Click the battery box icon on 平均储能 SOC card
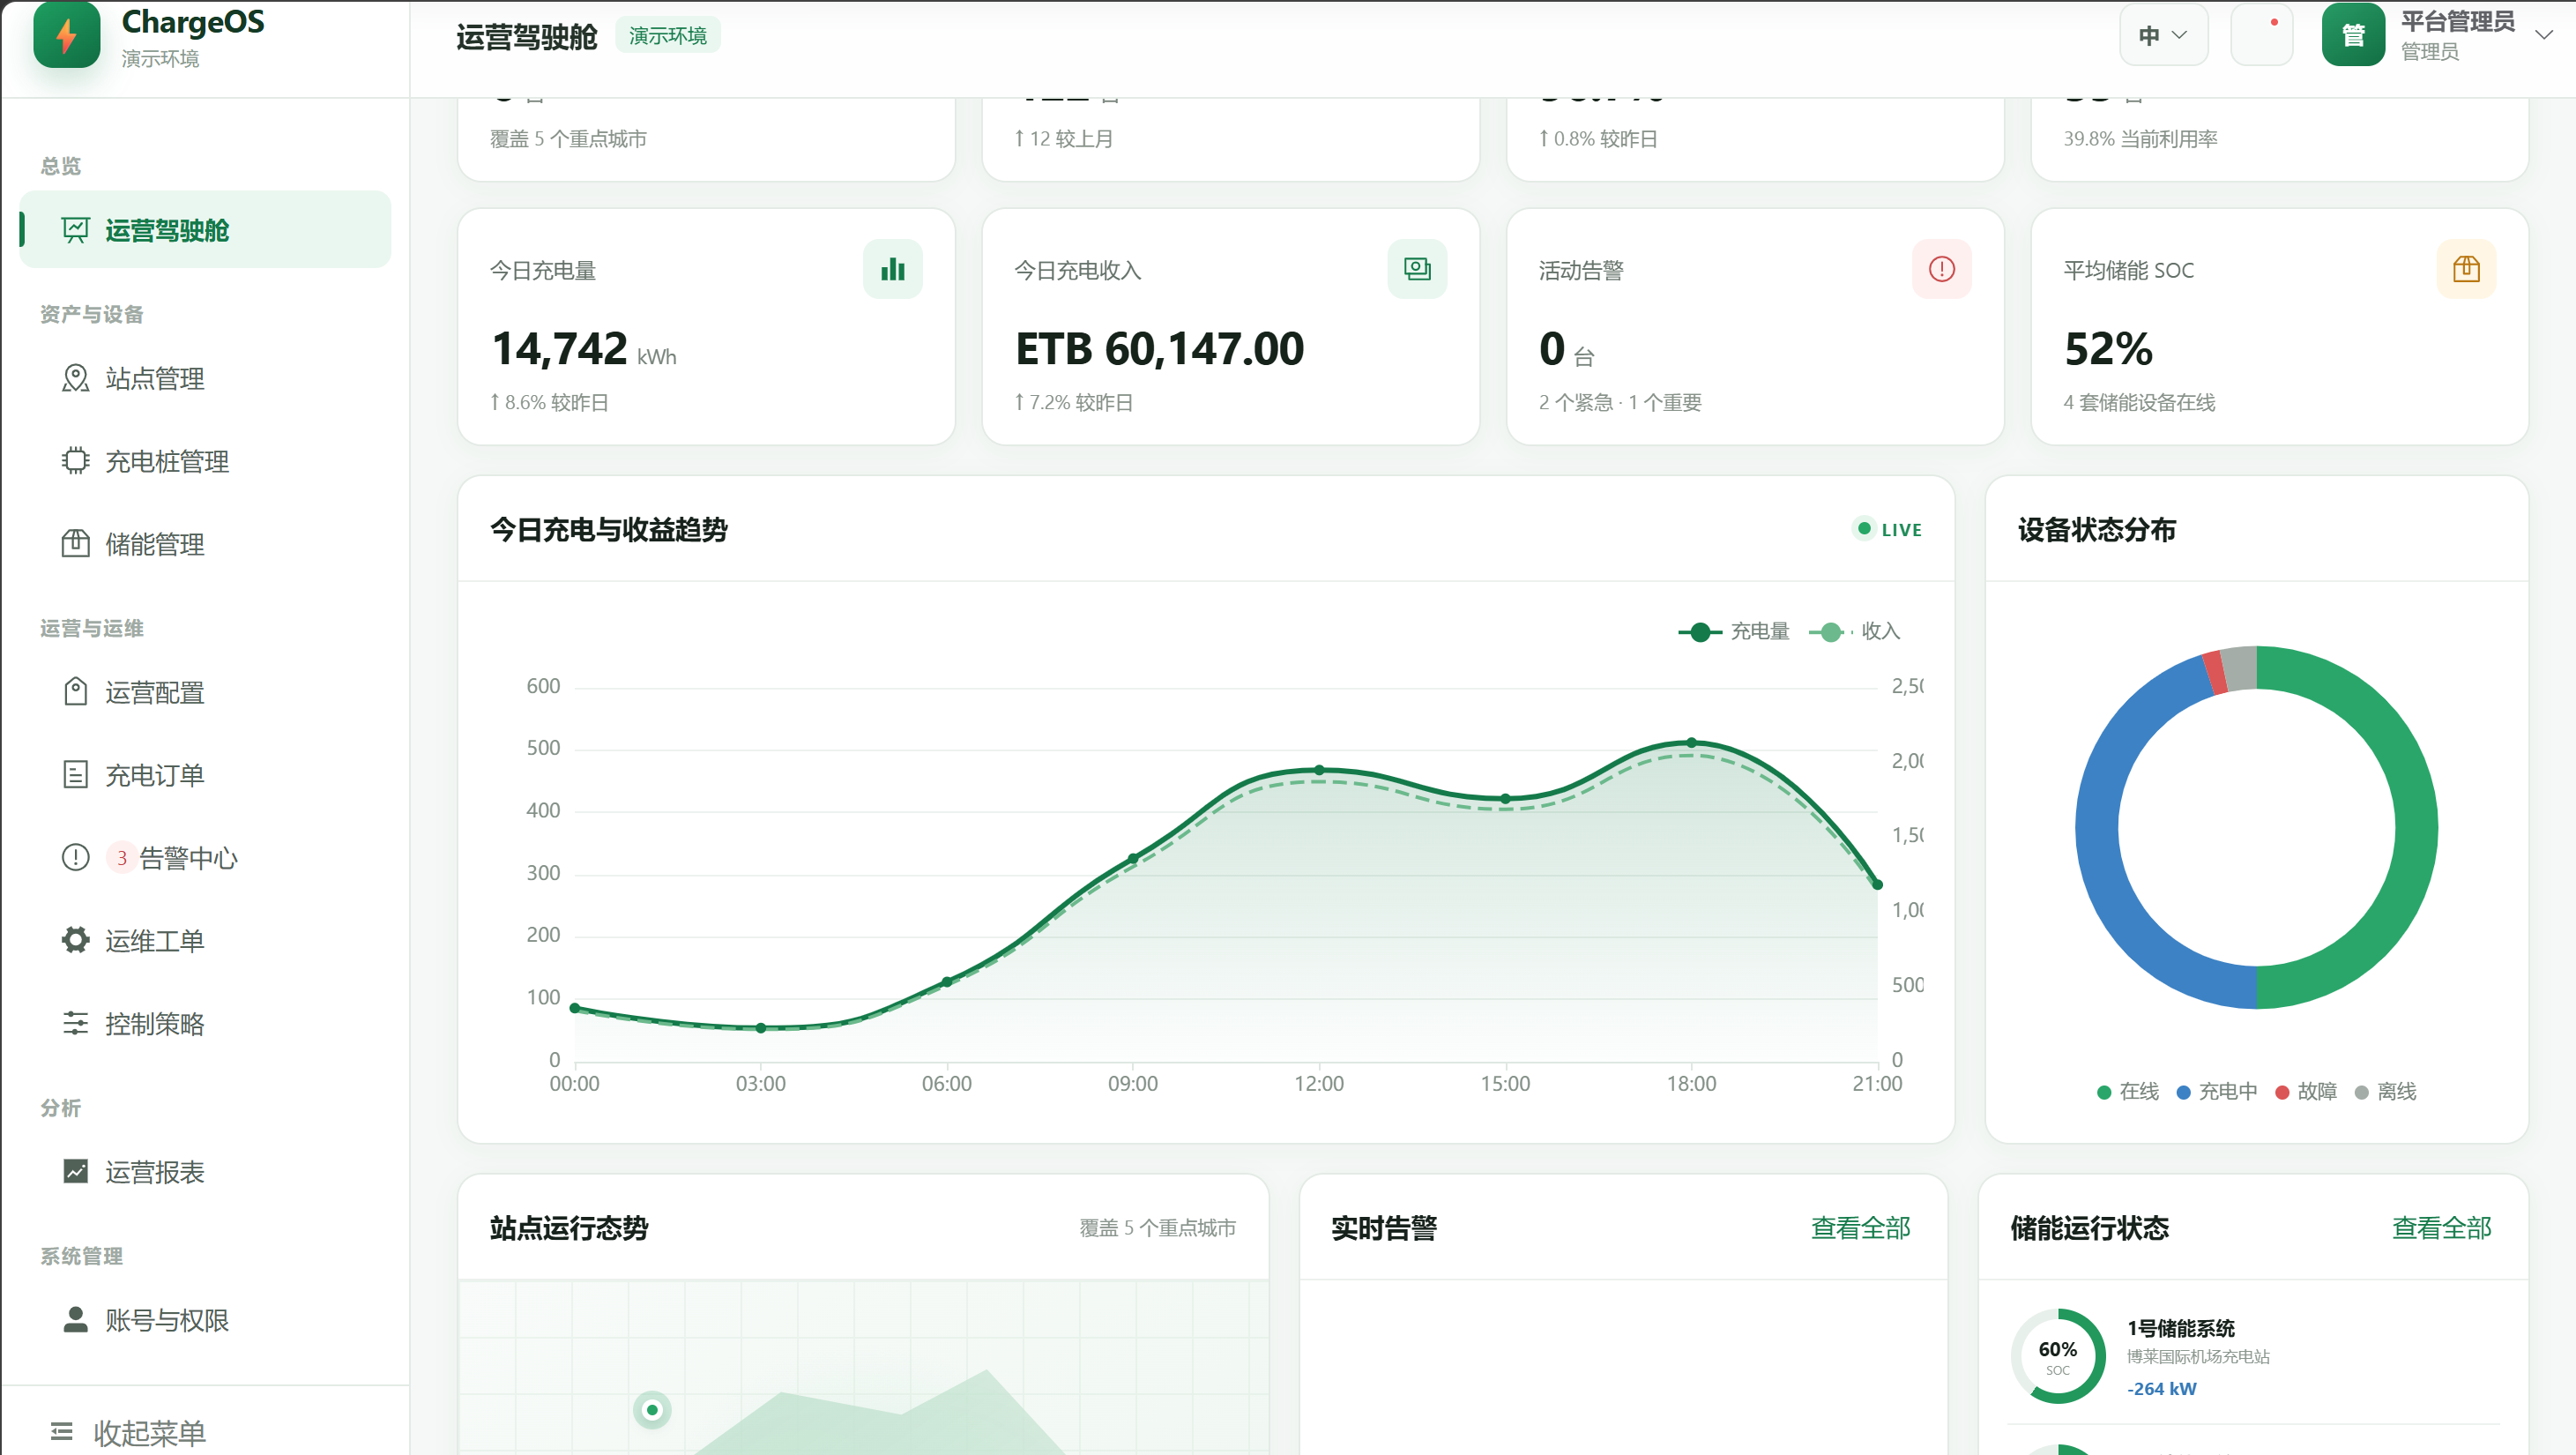 click(2466, 269)
